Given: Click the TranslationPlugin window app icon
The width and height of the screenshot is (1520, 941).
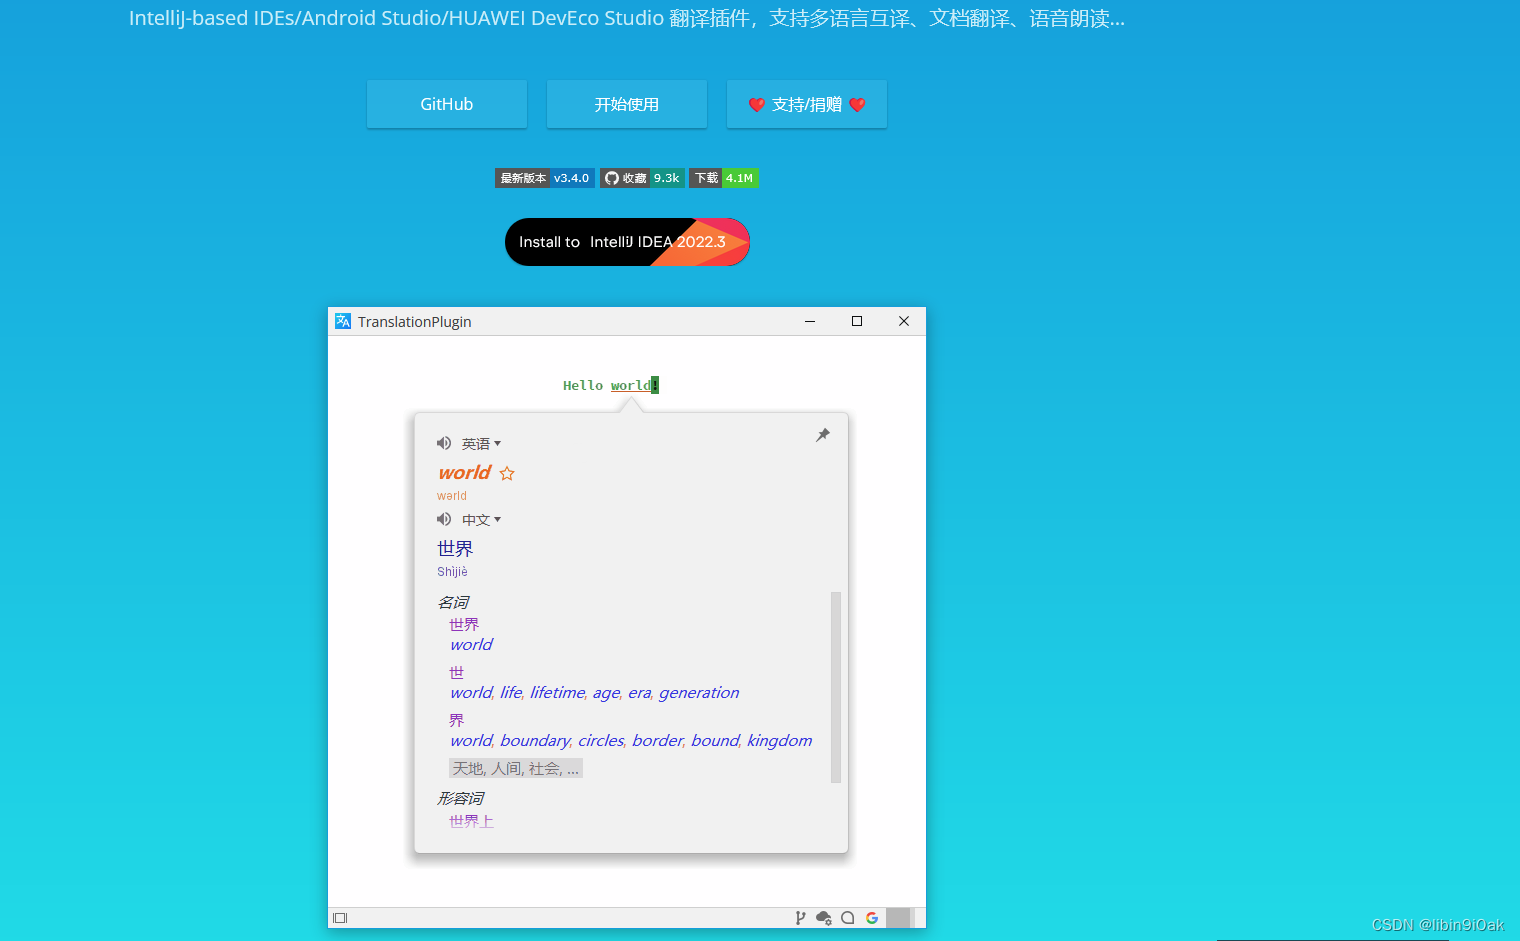Looking at the screenshot, I should pos(343,321).
